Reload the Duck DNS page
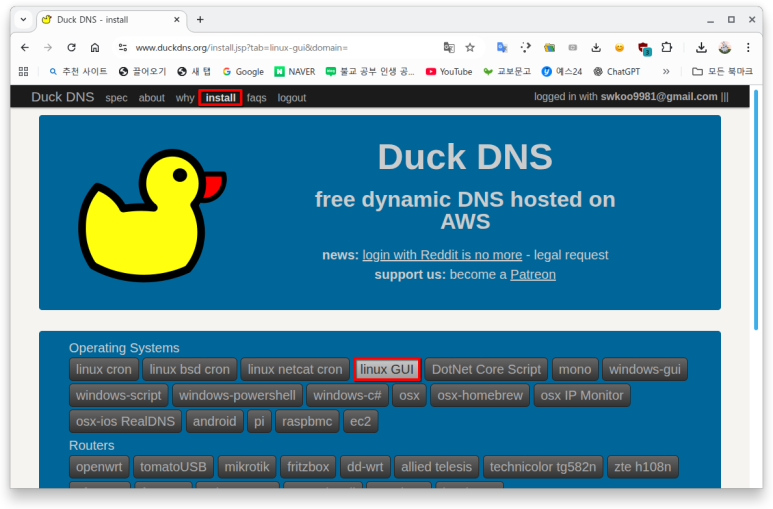773x509 pixels. point(71,47)
